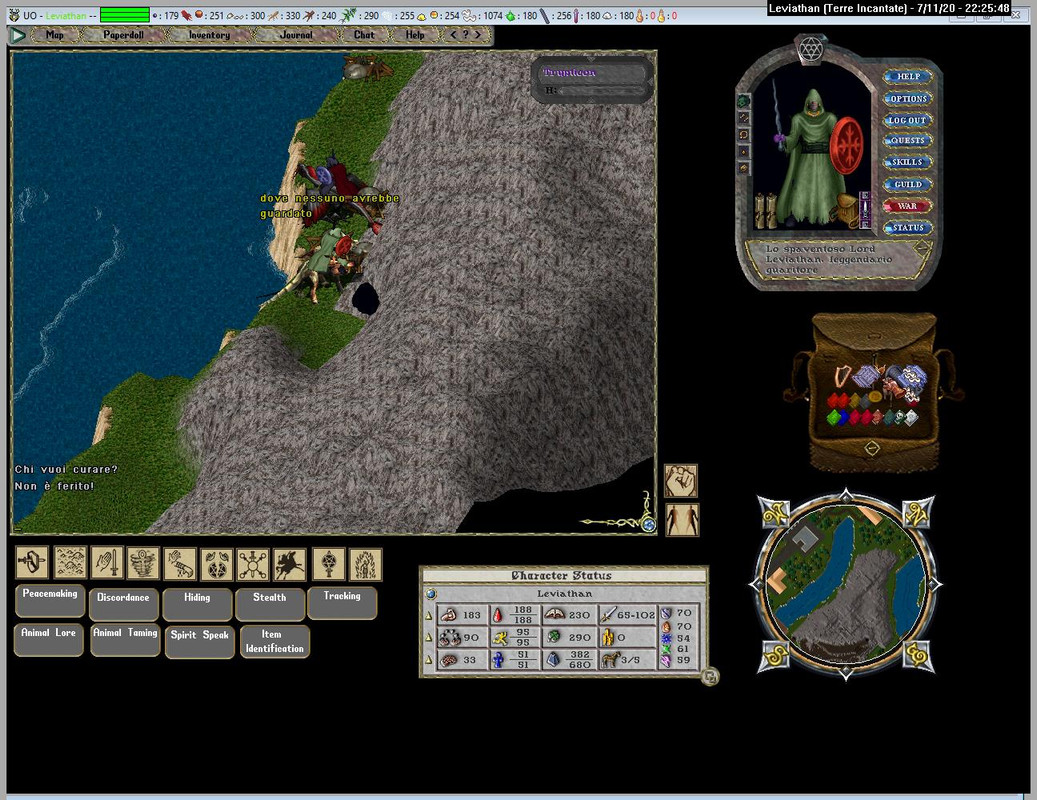Use the Discordance skill button
This screenshot has width=1037, height=800.
pos(124,604)
